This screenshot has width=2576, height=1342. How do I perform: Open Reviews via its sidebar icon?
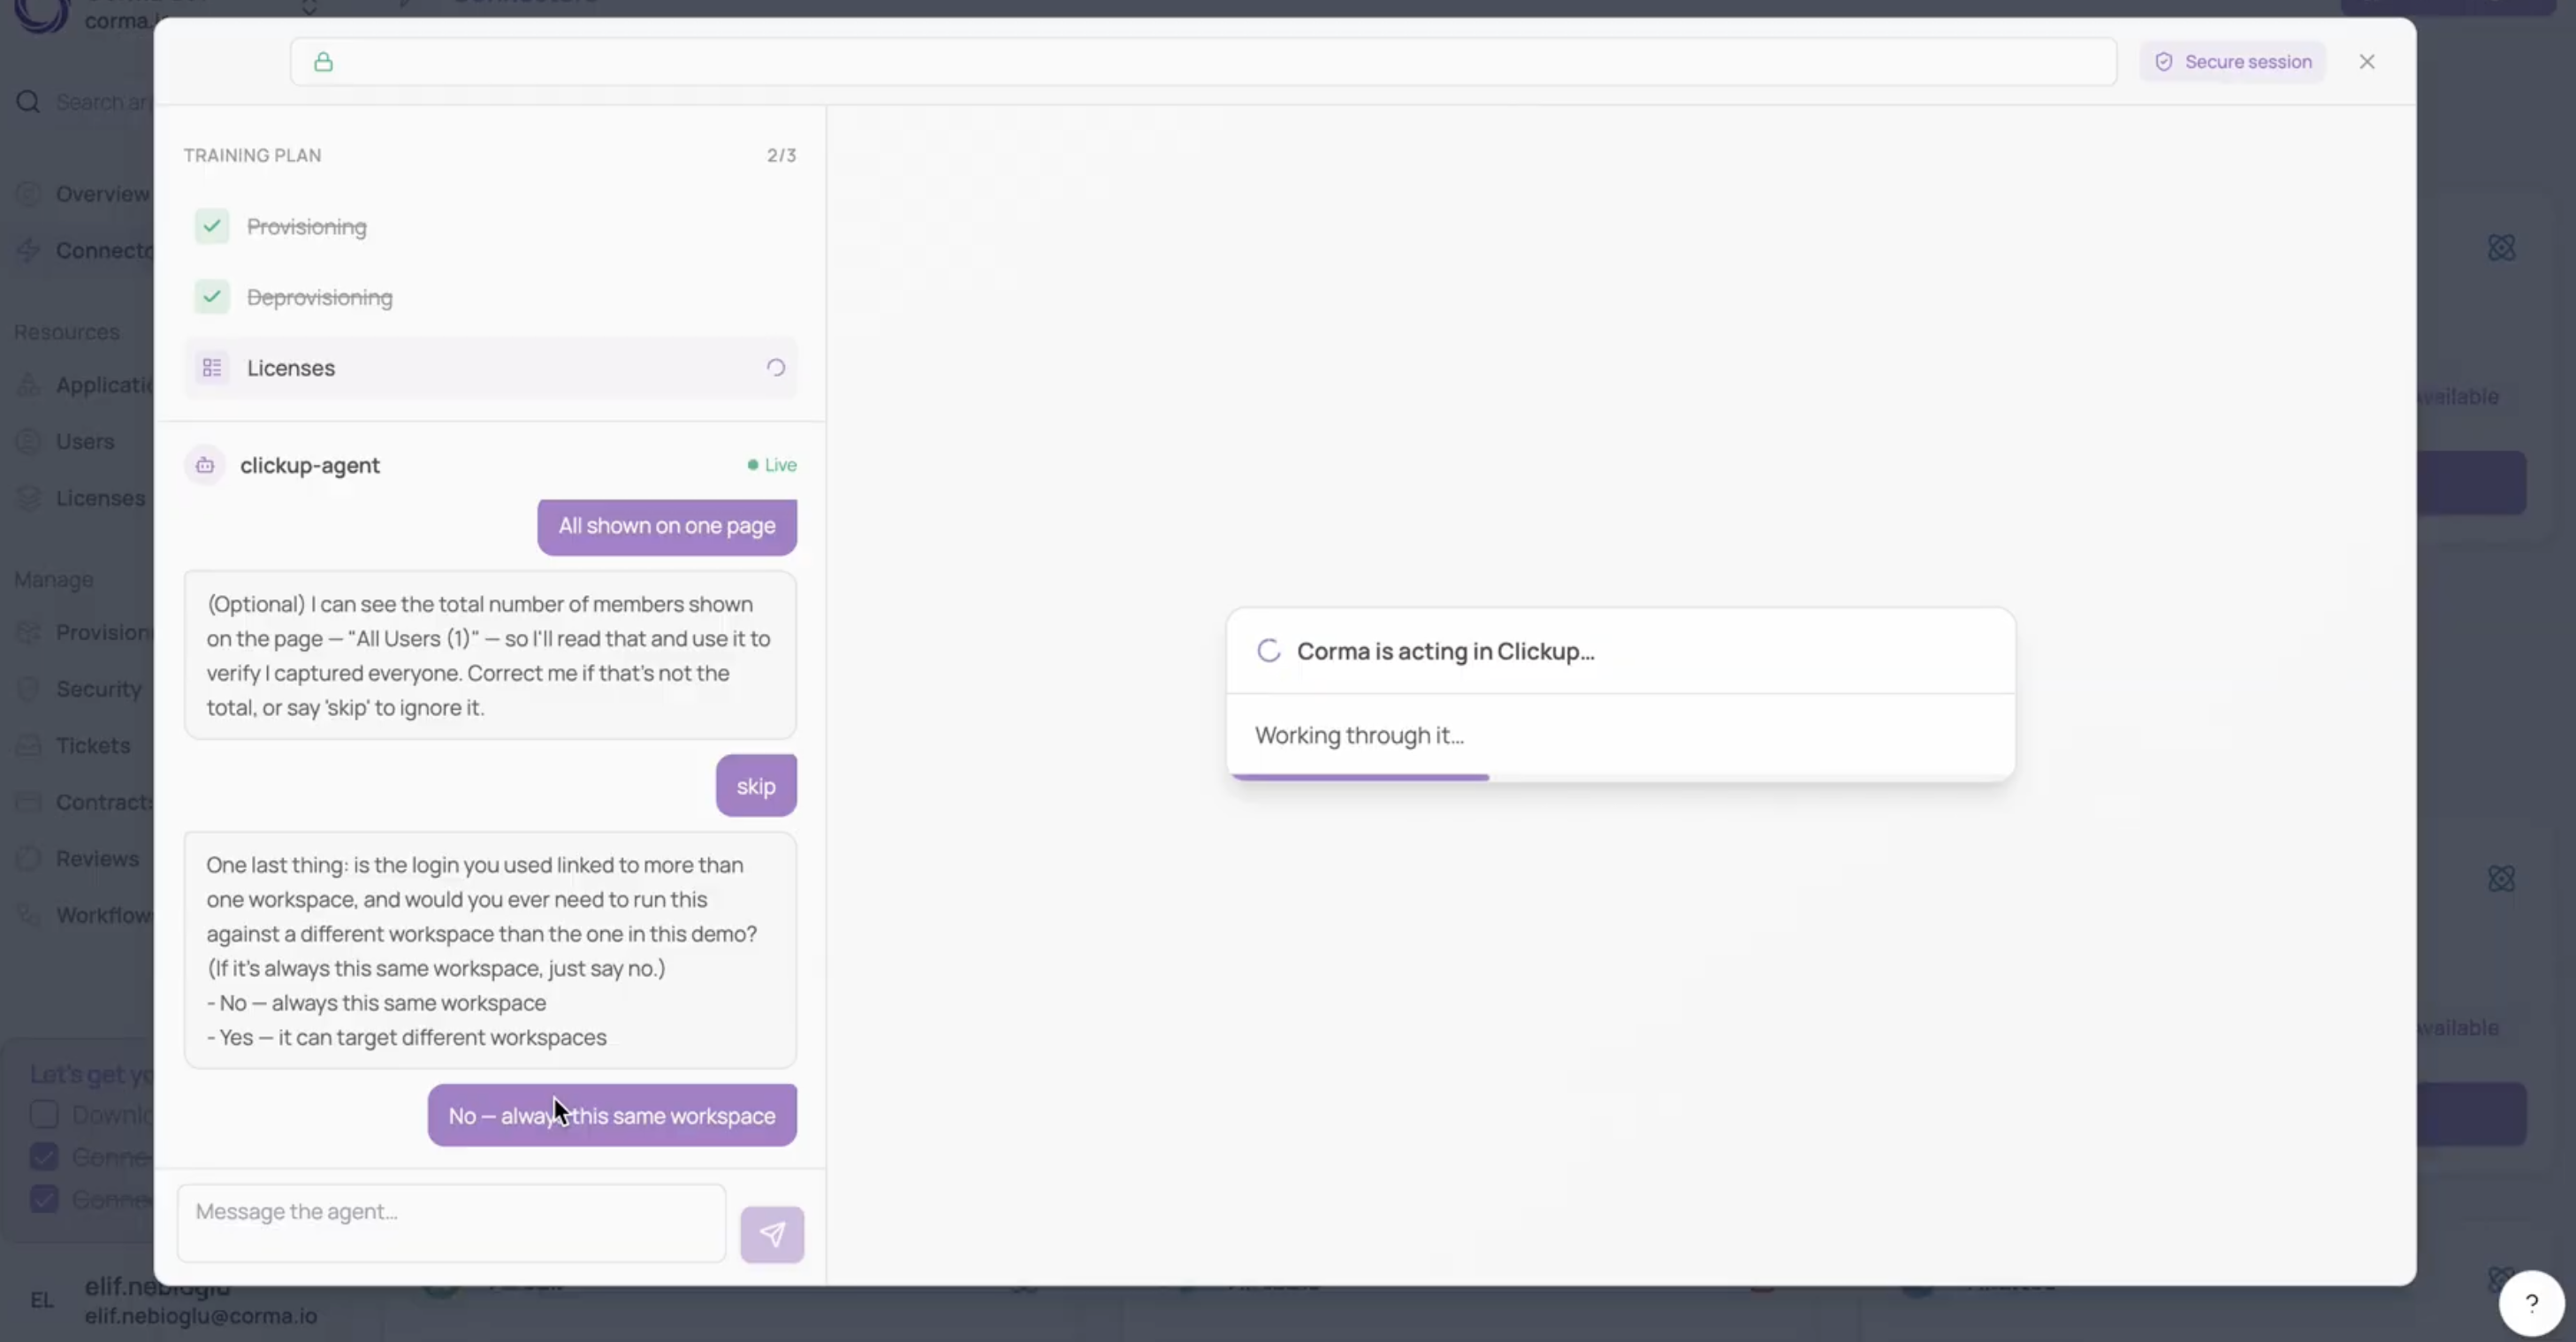[x=28, y=859]
